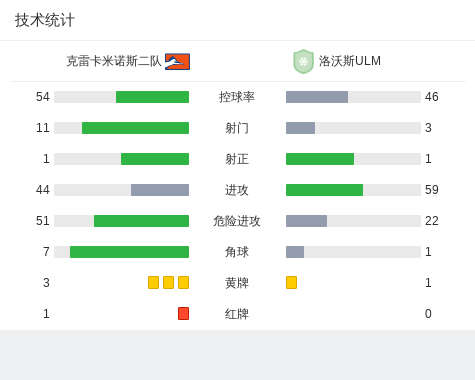Click the 克雷卡米诺斯二队 team logo

[x=177, y=62]
